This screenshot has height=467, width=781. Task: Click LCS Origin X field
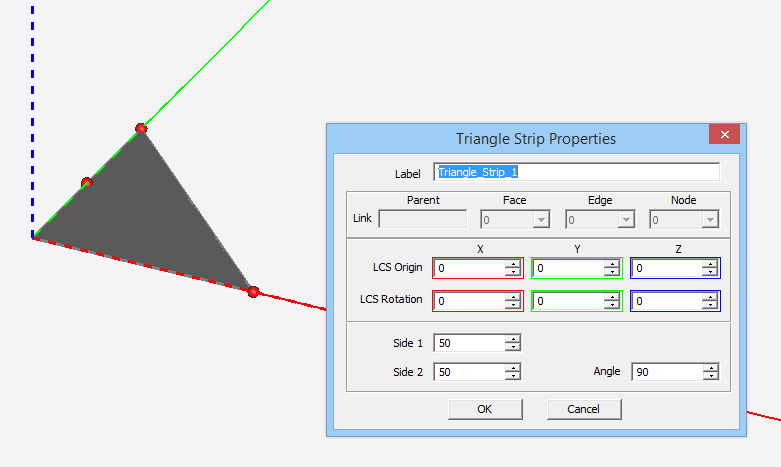pyautogui.click(x=470, y=268)
